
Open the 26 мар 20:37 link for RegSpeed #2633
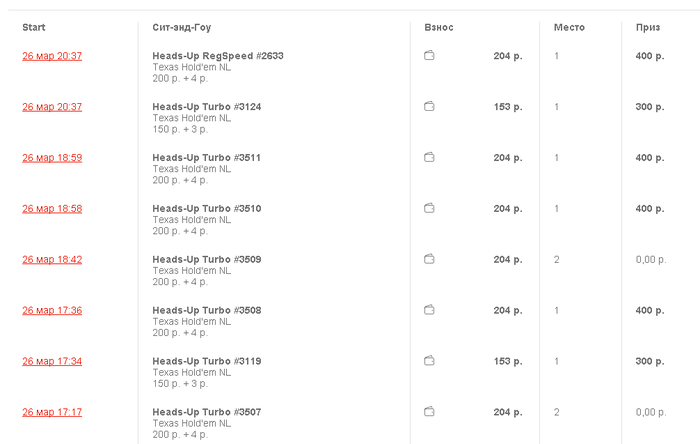tap(52, 56)
